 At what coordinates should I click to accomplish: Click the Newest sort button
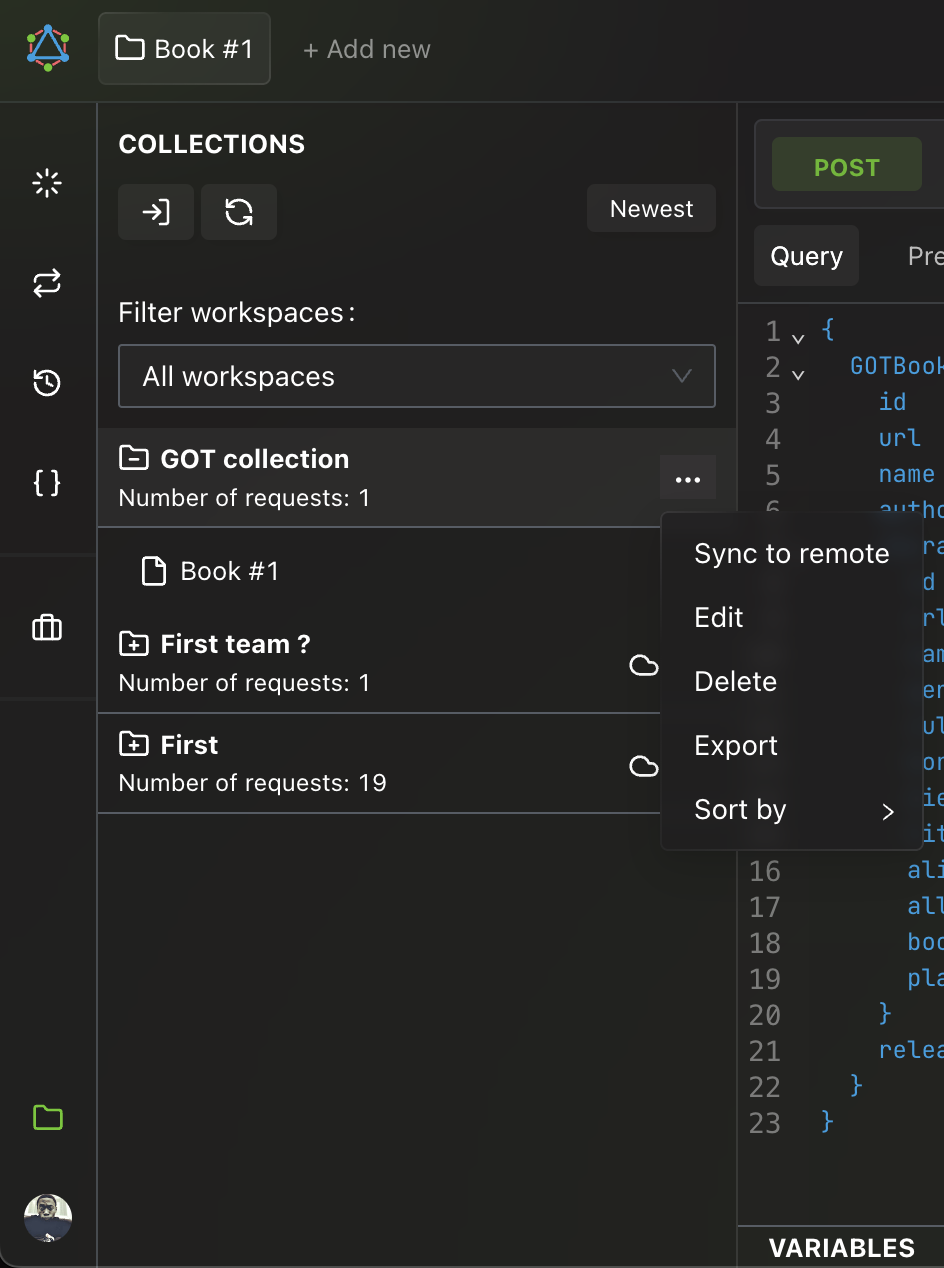(x=651, y=209)
